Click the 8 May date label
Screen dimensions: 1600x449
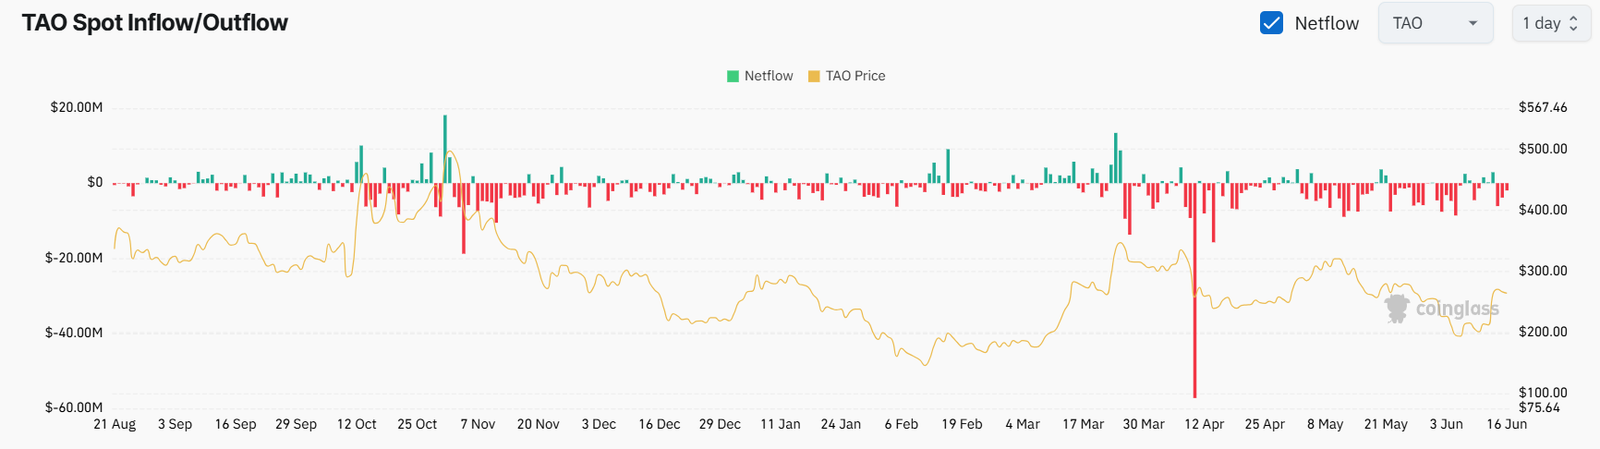coord(1325,424)
